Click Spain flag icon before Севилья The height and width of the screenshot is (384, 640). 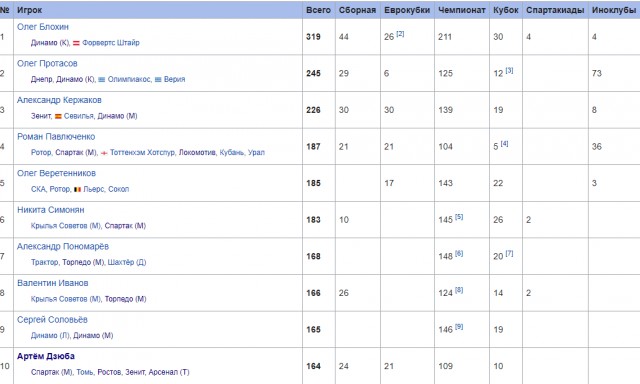58,116
